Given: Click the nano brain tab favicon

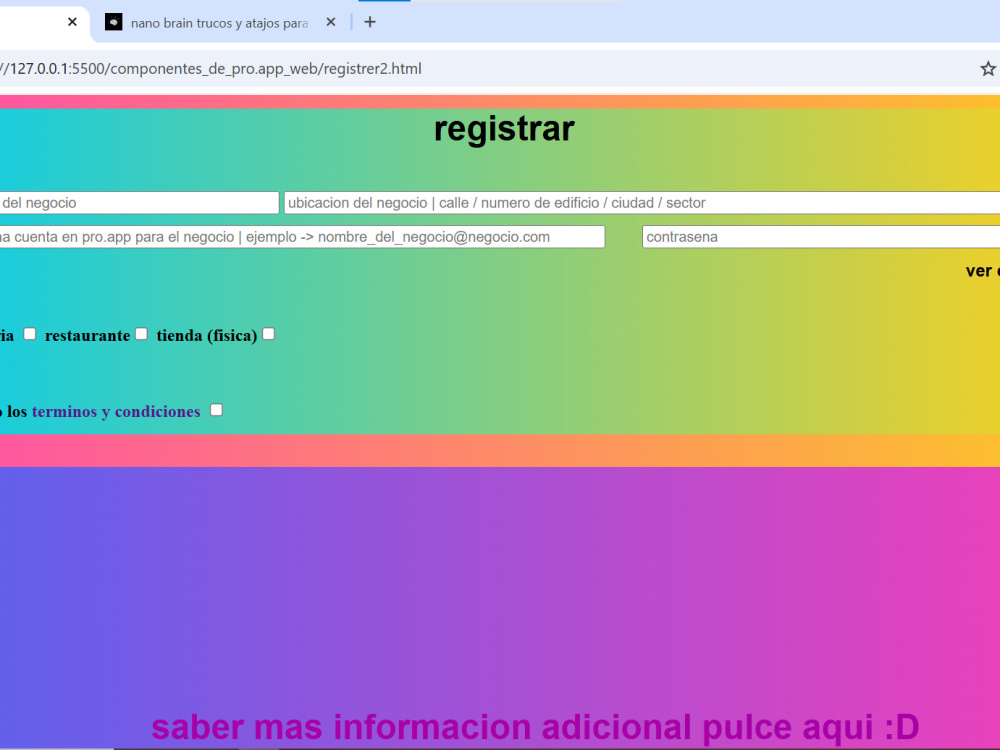Looking at the screenshot, I should 114,22.
